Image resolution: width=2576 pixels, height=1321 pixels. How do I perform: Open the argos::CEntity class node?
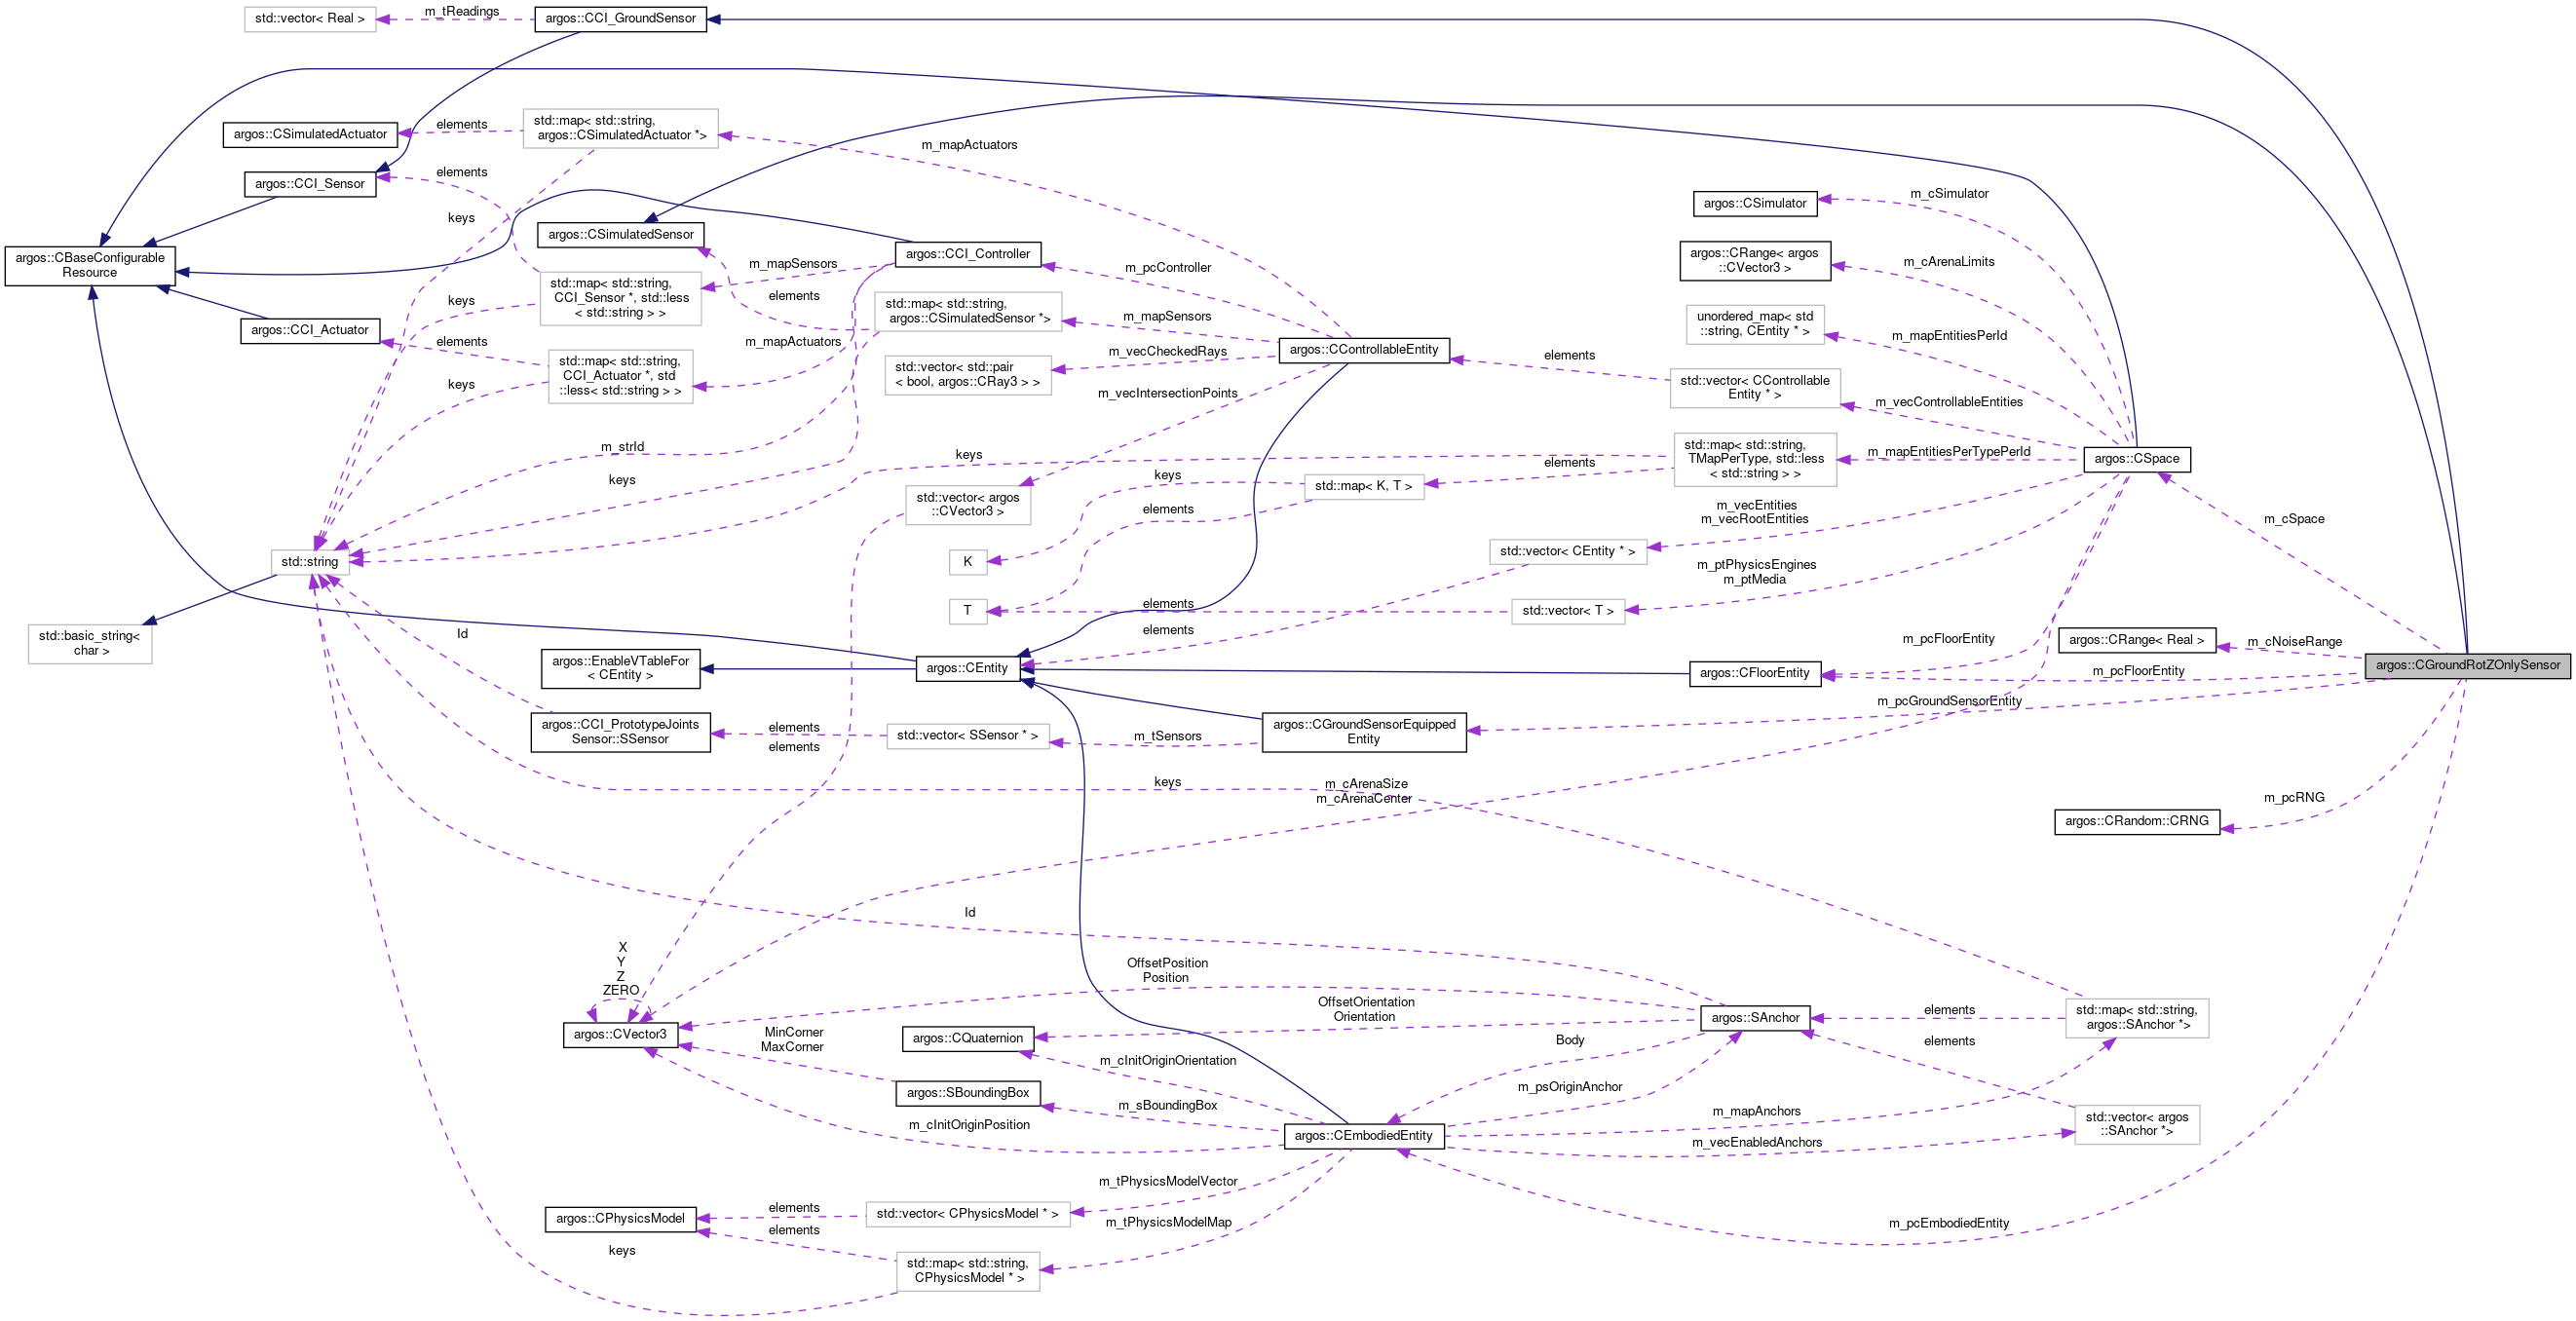click(968, 668)
